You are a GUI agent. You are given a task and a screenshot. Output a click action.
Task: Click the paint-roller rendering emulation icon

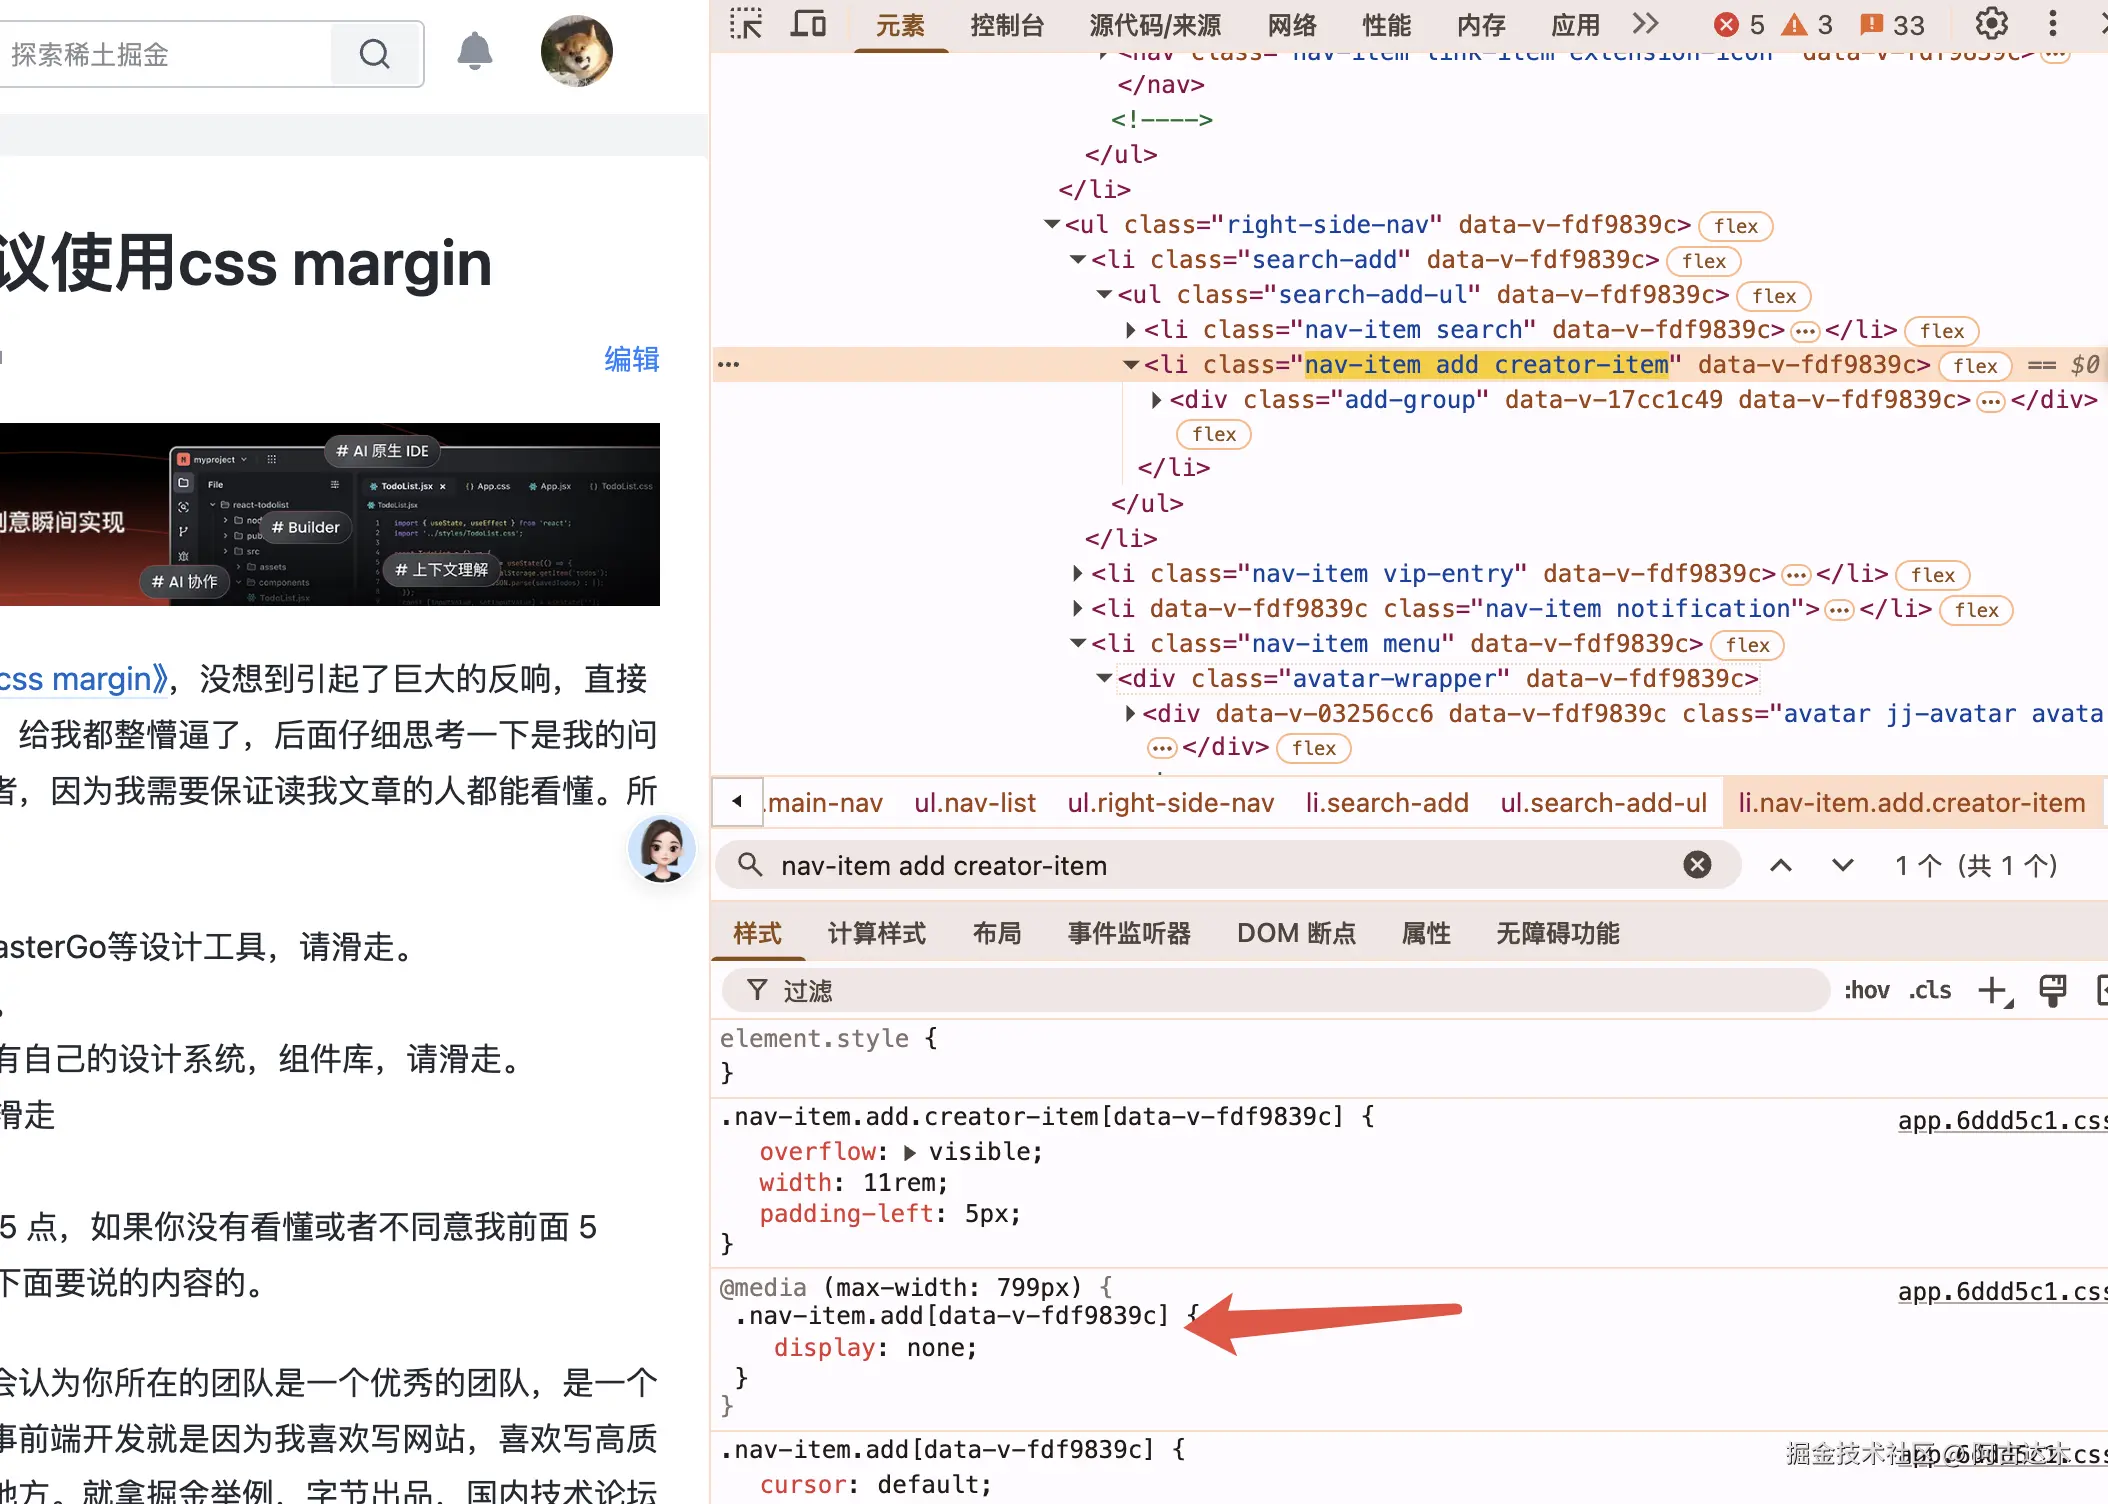2052,991
